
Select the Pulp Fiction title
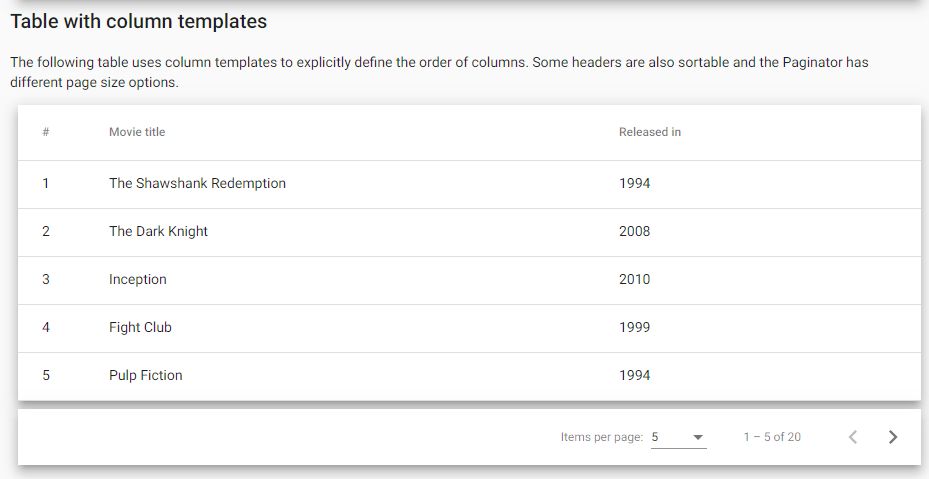[146, 375]
